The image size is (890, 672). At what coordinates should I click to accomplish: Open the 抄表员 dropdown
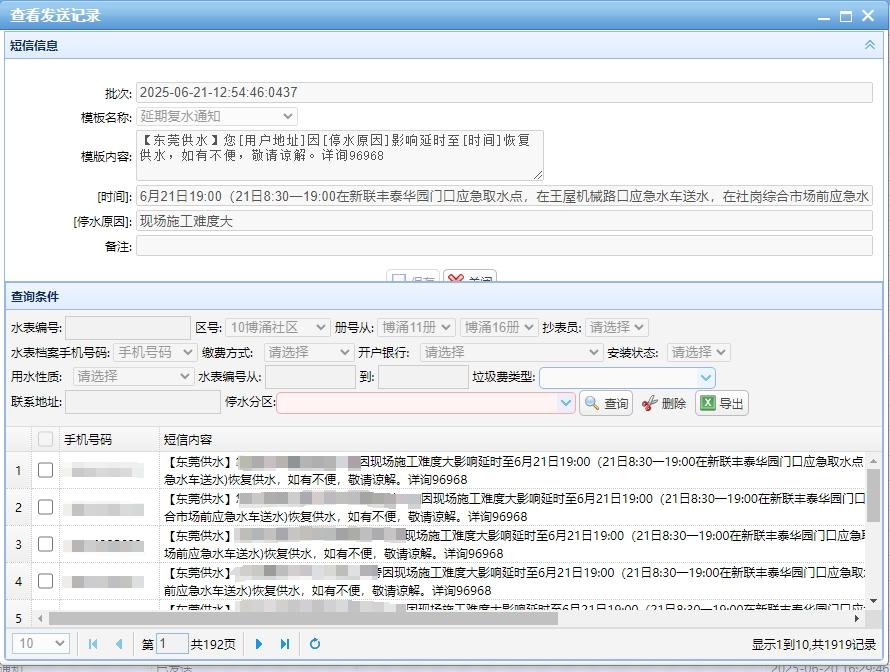tap(616, 327)
